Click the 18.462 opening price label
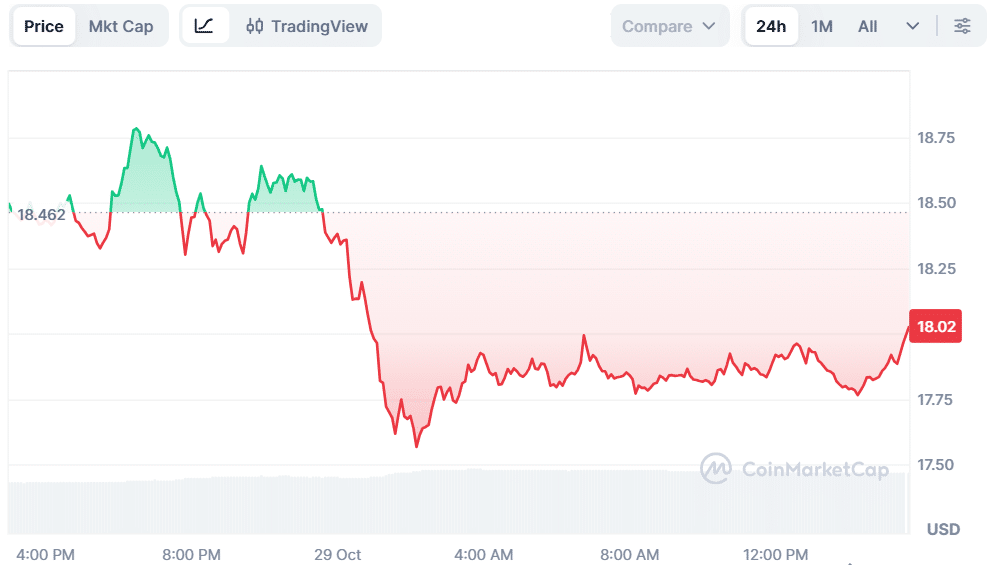The image size is (1000, 565). pyautogui.click(x=41, y=214)
